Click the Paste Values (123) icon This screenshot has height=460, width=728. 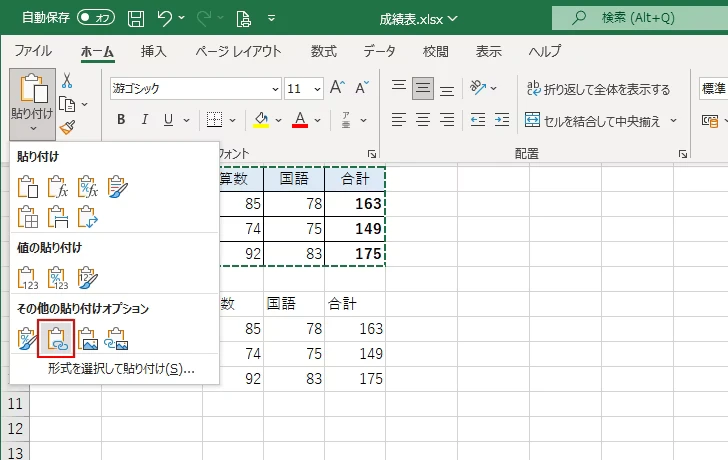(28, 277)
